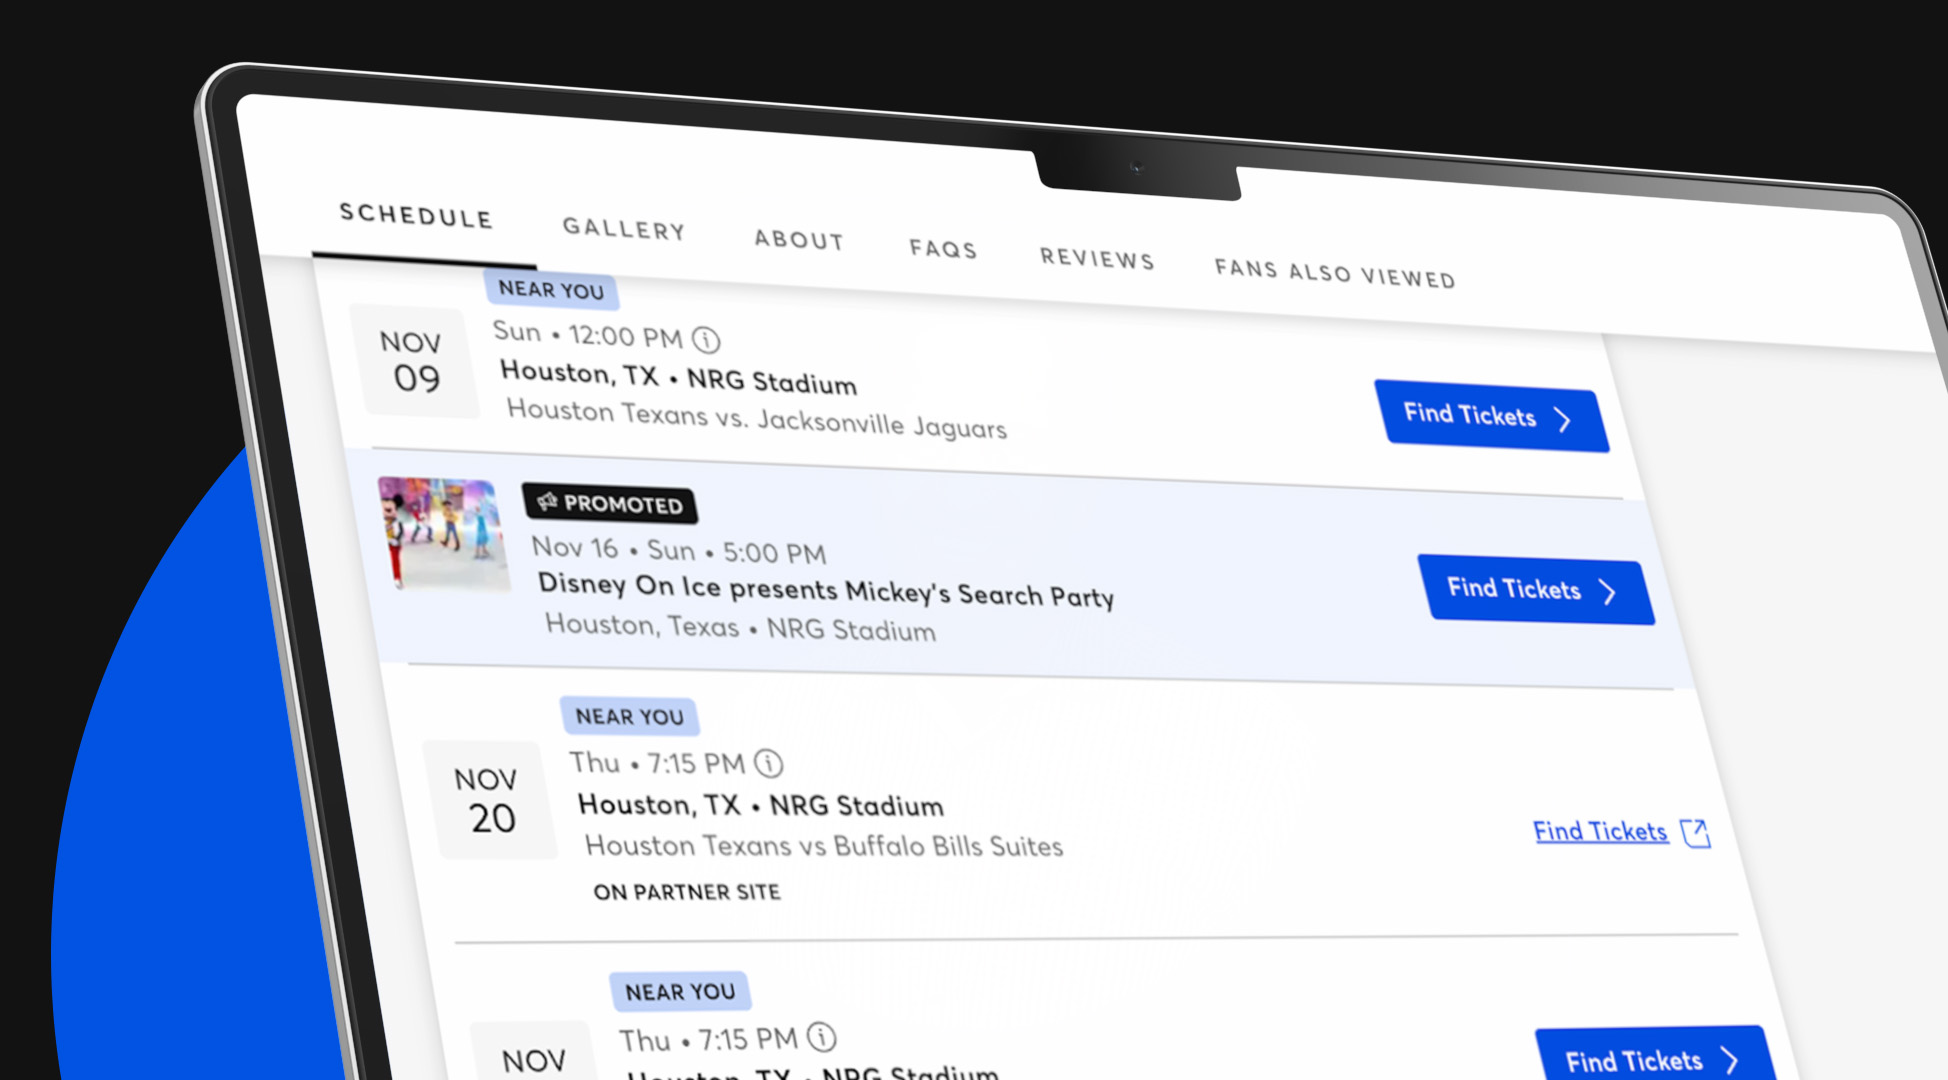Screen dimensions: 1948x1080
Task: Click the info icon on the bottom Thursday event
Action: [822, 1038]
